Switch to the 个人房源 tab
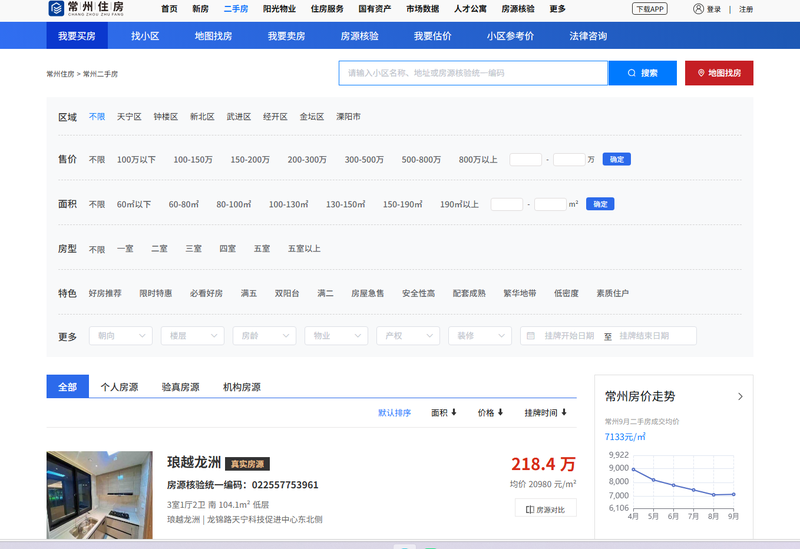This screenshot has width=800, height=549. click(119, 387)
